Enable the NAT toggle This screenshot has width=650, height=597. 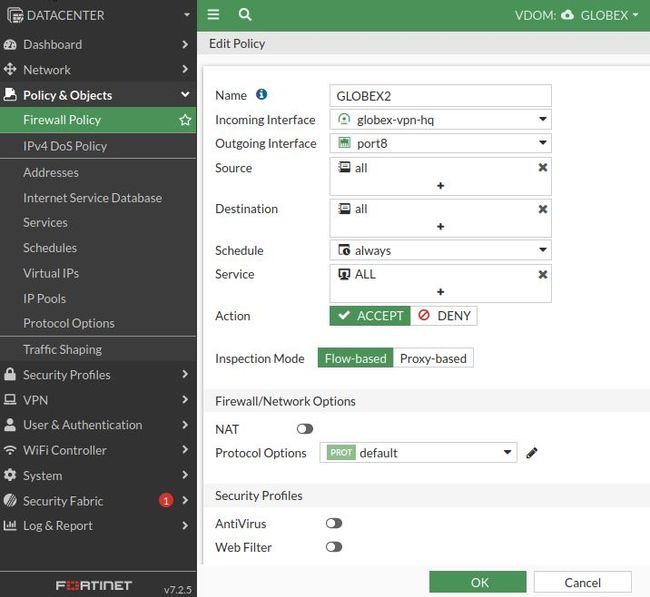[x=305, y=429]
